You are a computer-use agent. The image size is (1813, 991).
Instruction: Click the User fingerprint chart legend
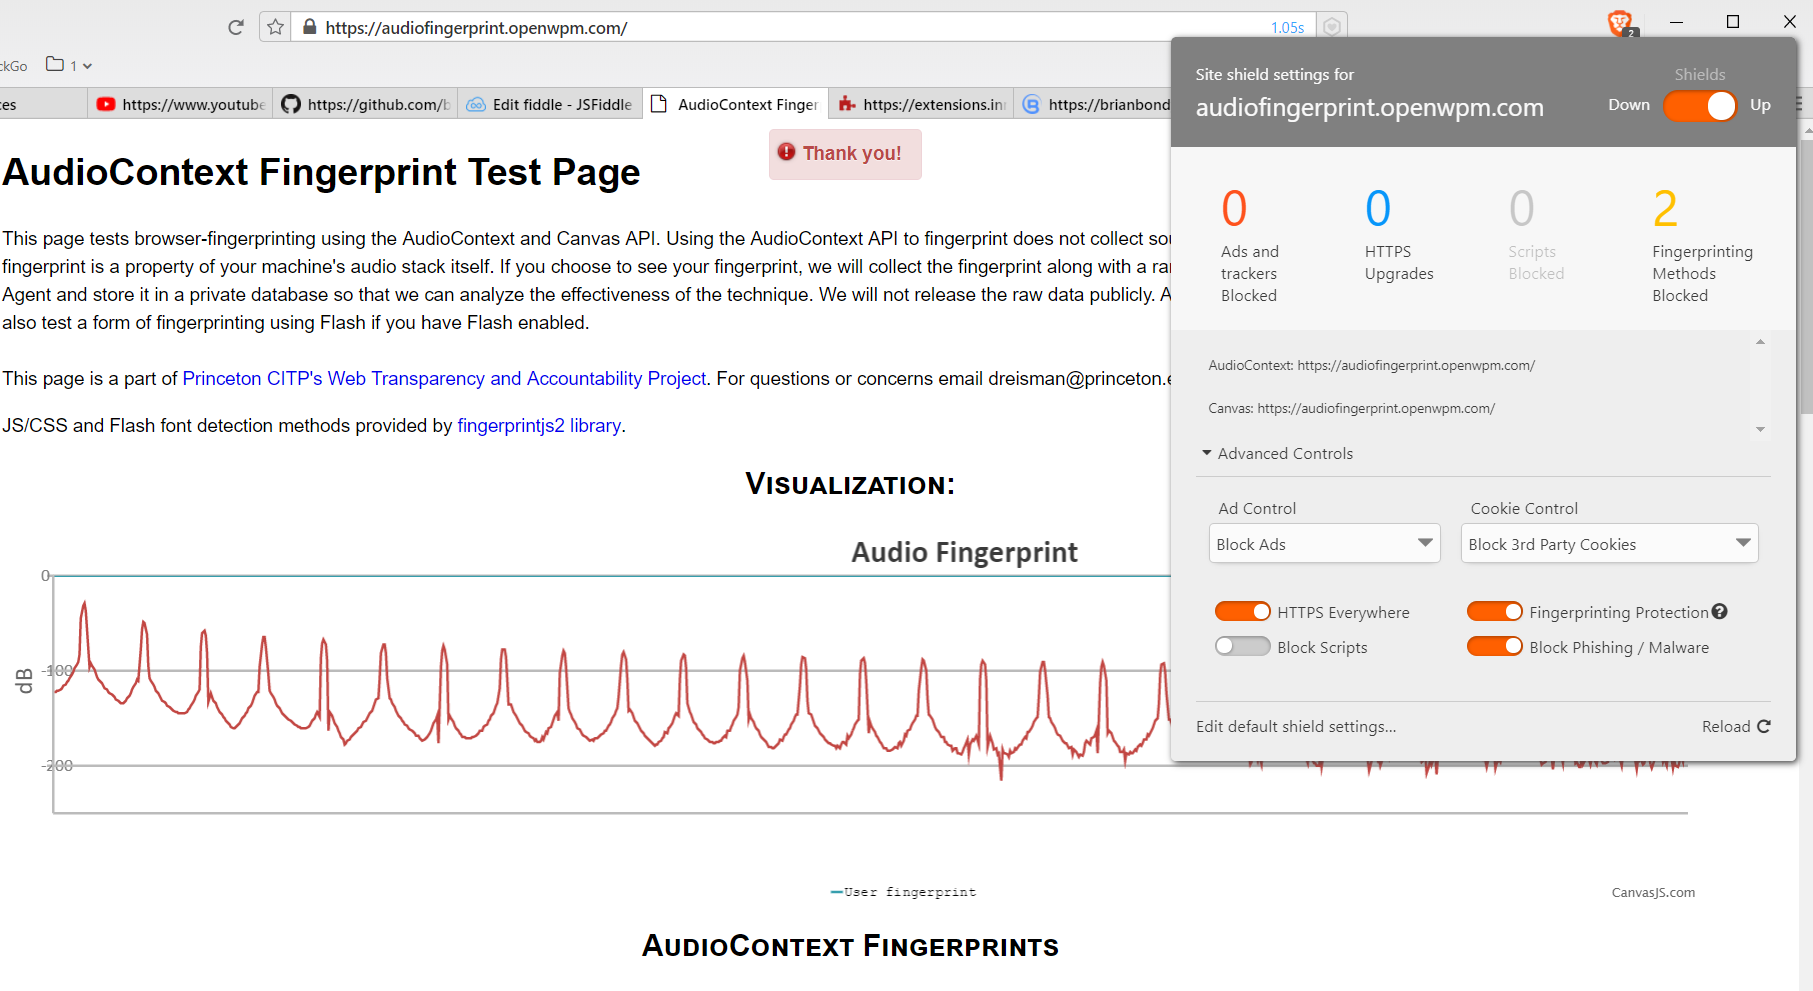pyautogui.click(x=903, y=892)
